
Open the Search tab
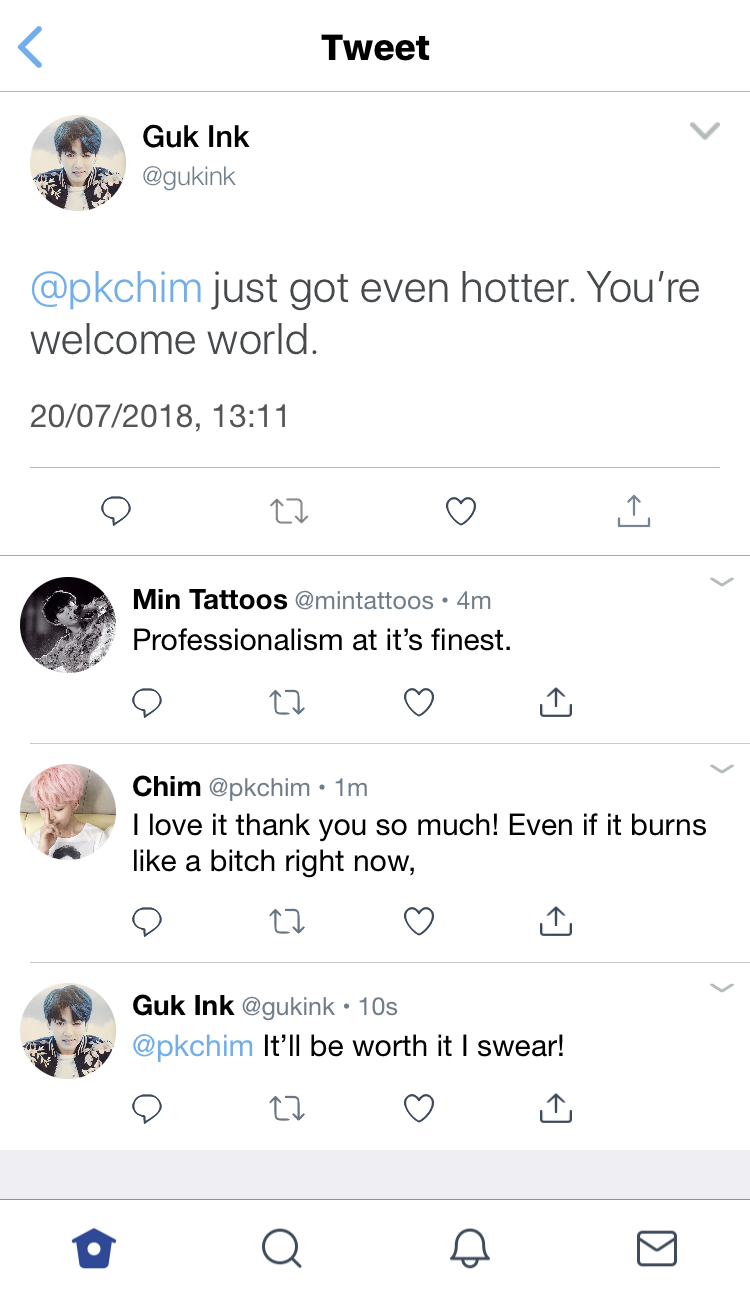point(281,1248)
